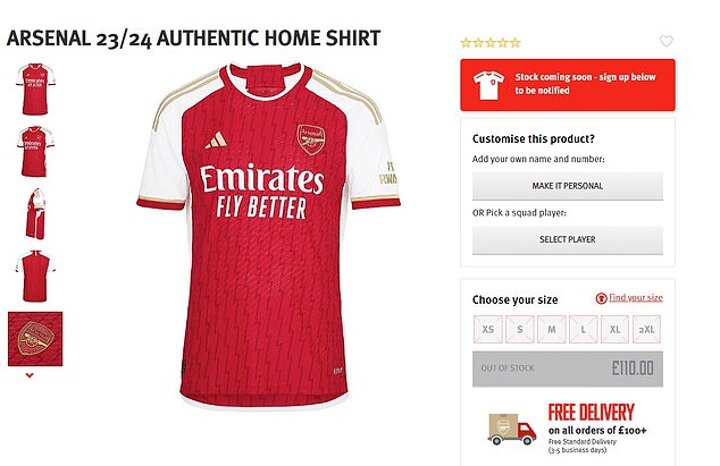Click the delivery truck icon
The width and height of the screenshot is (720, 466).
click(512, 429)
